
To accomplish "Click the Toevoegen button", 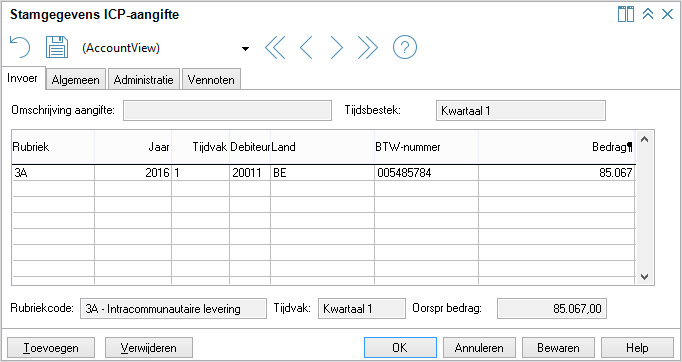I will pyautogui.click(x=51, y=348).
